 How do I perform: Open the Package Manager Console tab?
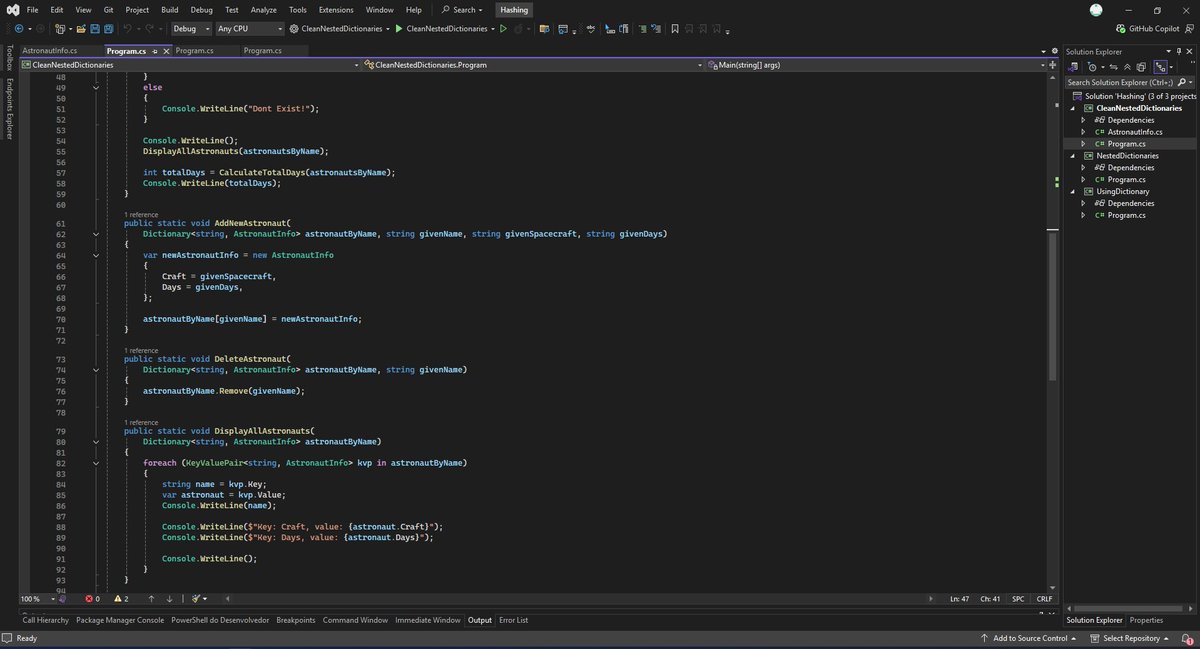click(120, 620)
